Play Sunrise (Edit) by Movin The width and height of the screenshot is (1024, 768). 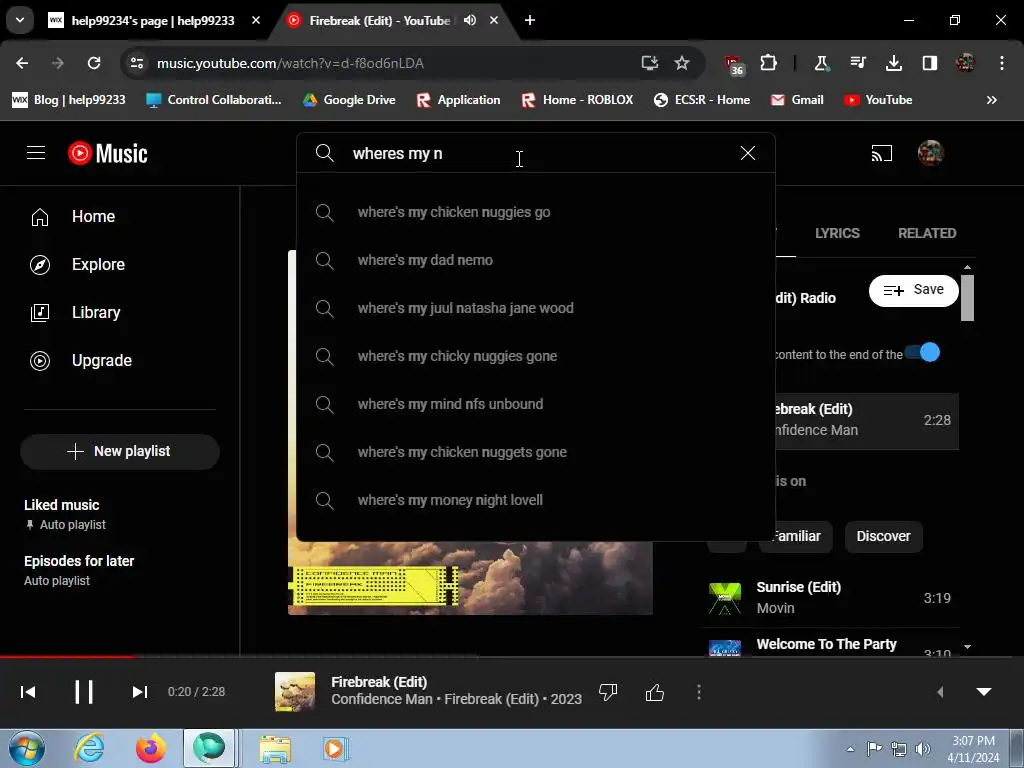coord(829,598)
